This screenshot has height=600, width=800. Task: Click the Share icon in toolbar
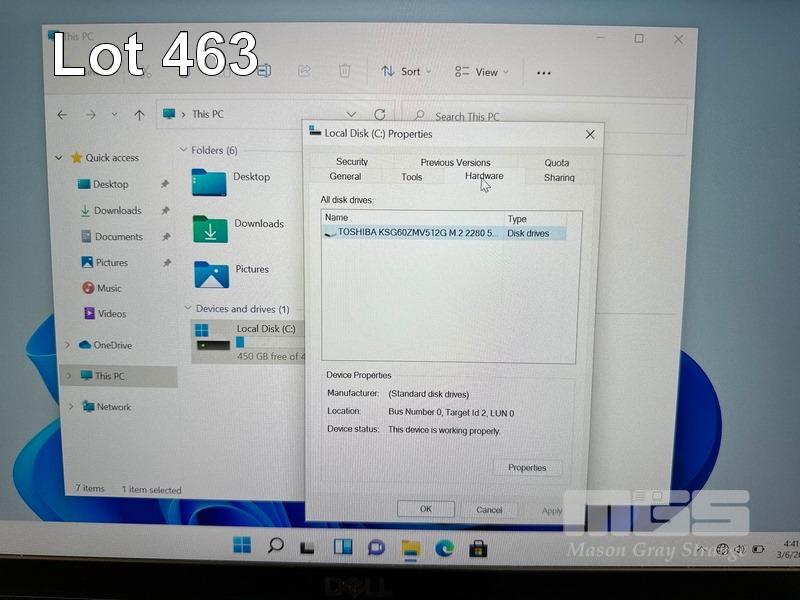304,71
